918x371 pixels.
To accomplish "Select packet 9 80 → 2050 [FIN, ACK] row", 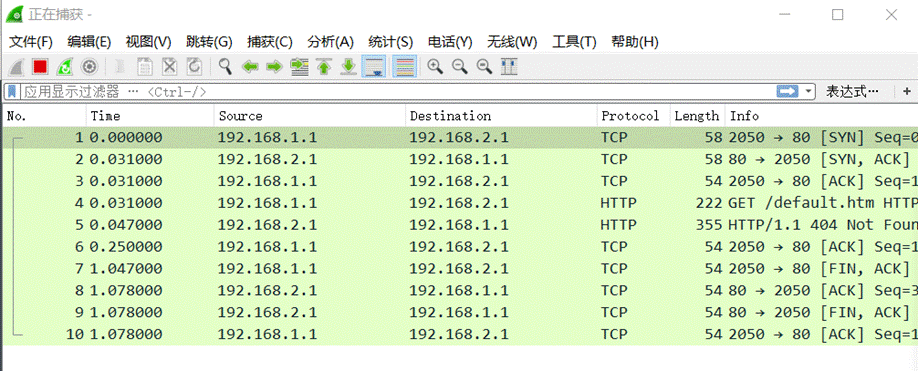I will (x=461, y=312).
